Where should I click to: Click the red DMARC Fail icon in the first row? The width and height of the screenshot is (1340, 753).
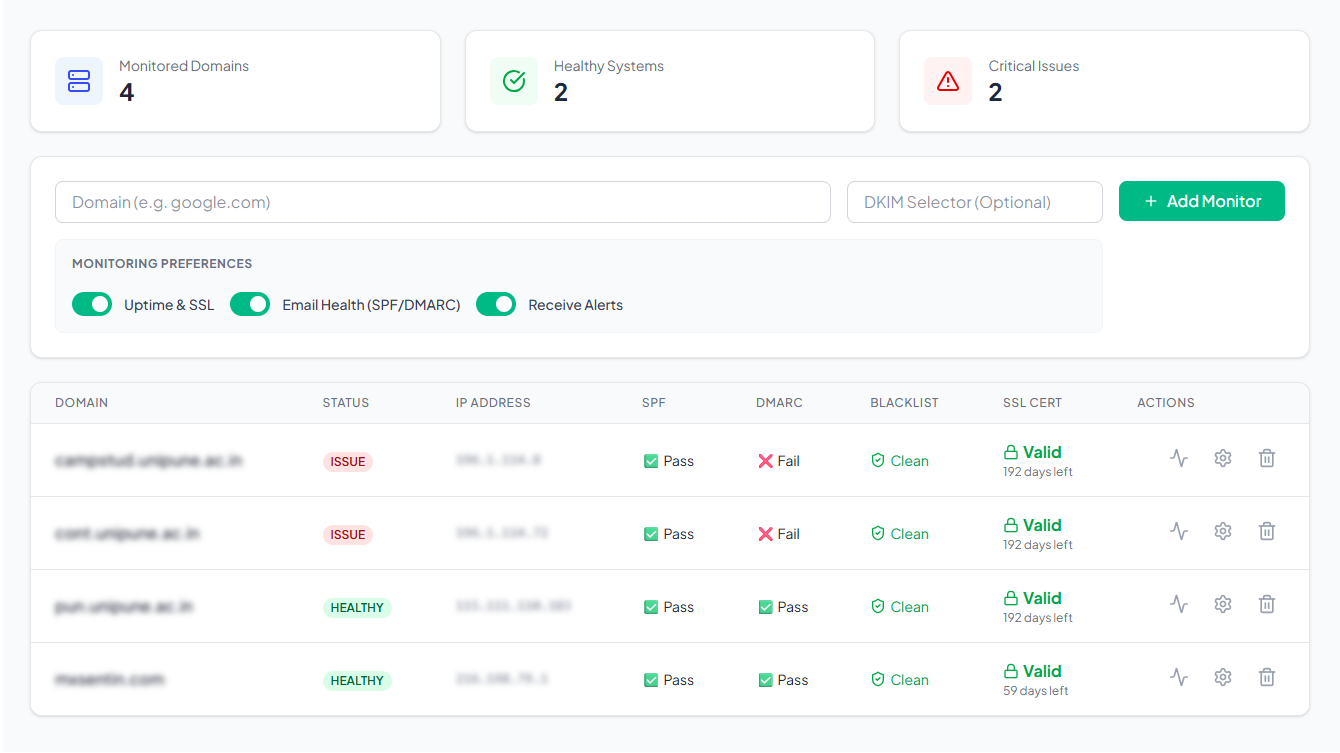click(x=764, y=460)
